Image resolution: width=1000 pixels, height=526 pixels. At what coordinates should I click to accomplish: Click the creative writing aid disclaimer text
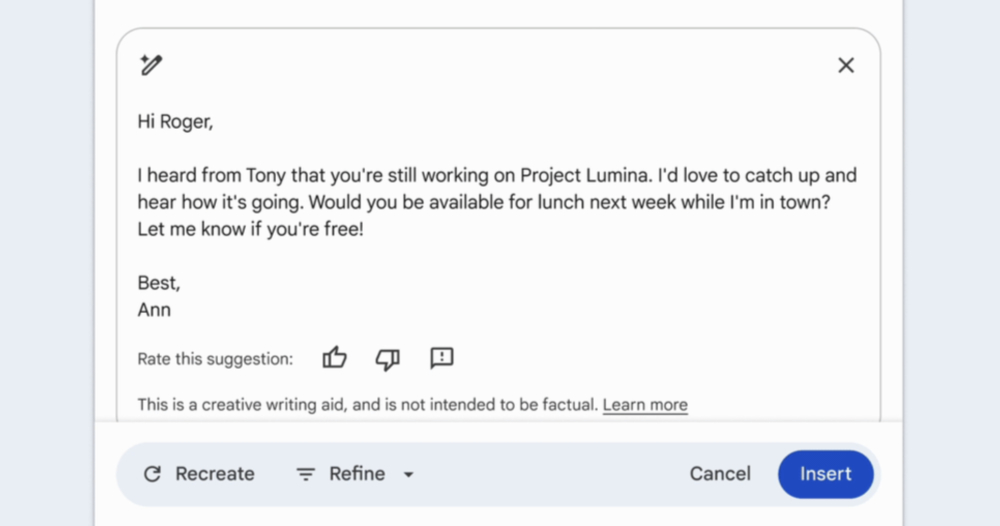point(368,405)
